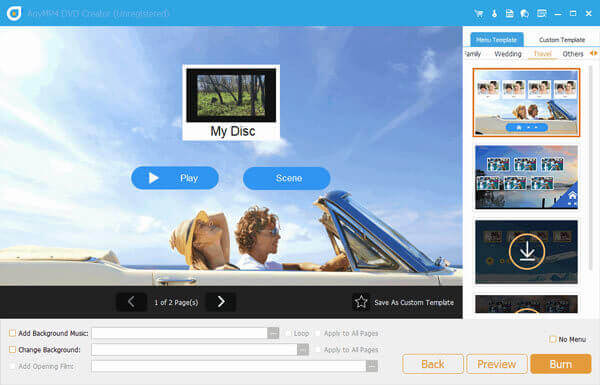Browse for background music file button

(273, 333)
